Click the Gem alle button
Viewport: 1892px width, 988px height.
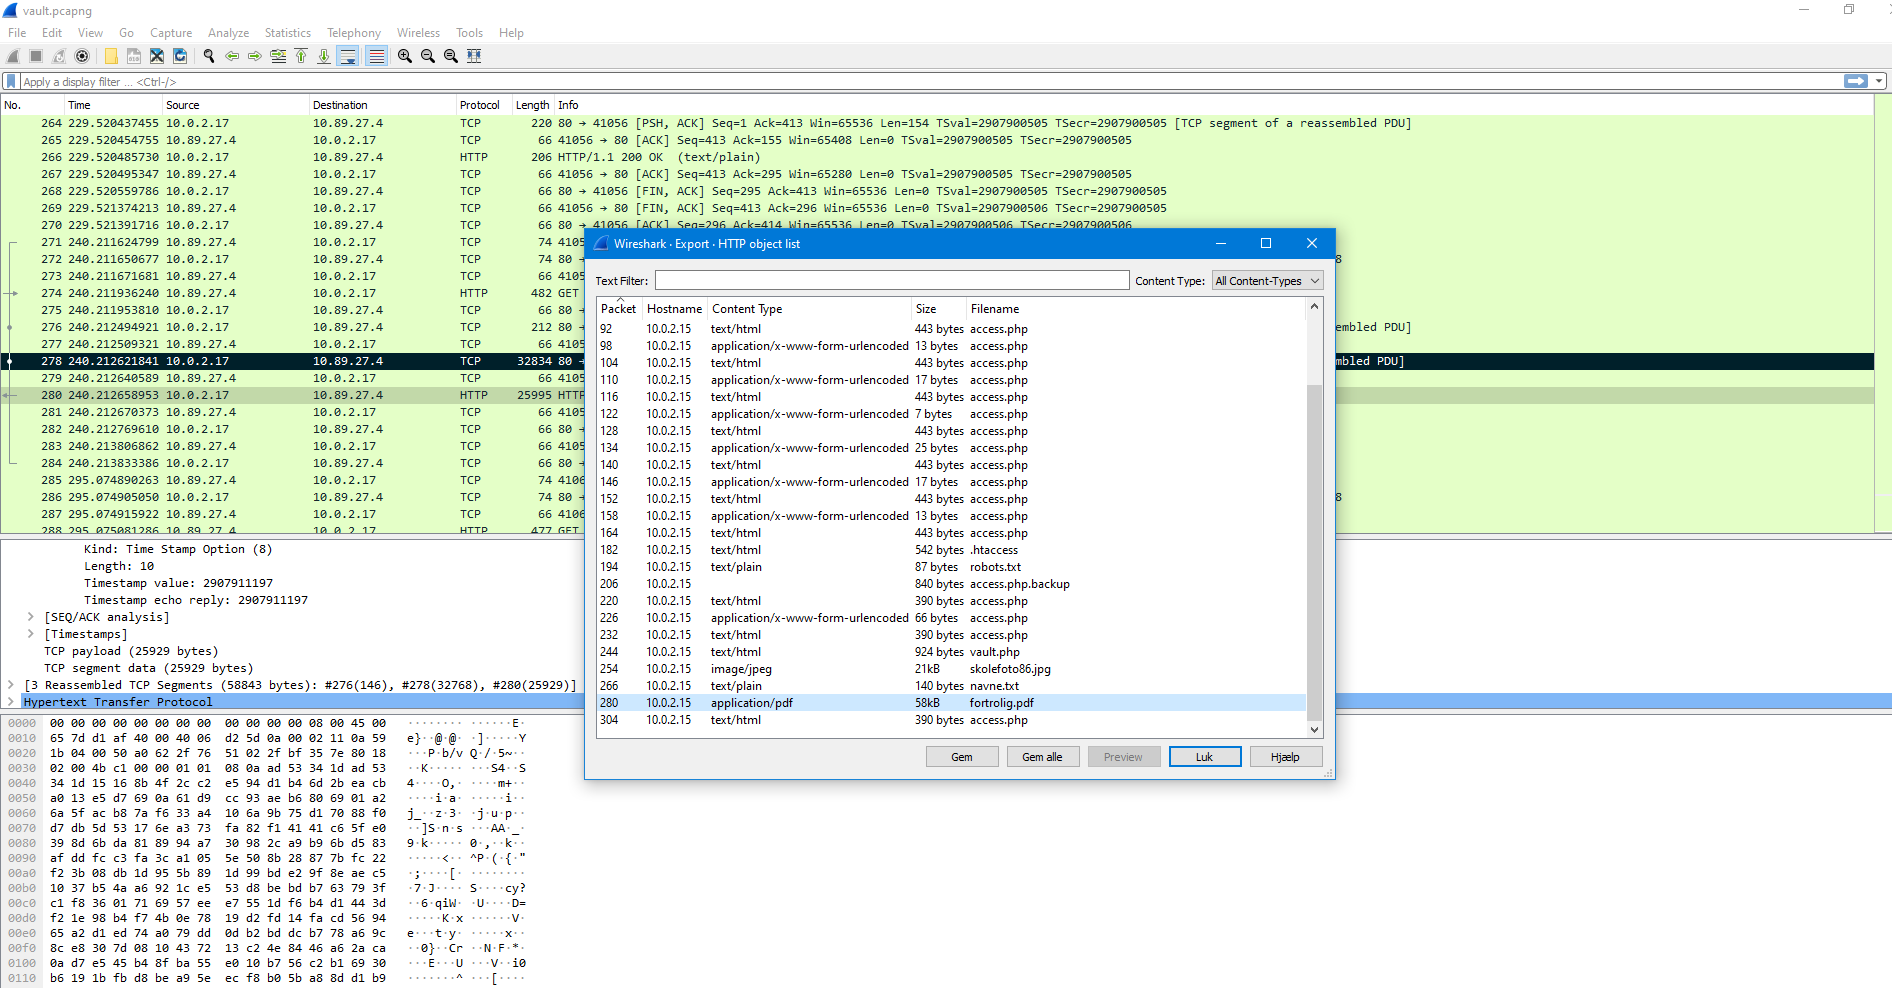click(1042, 757)
